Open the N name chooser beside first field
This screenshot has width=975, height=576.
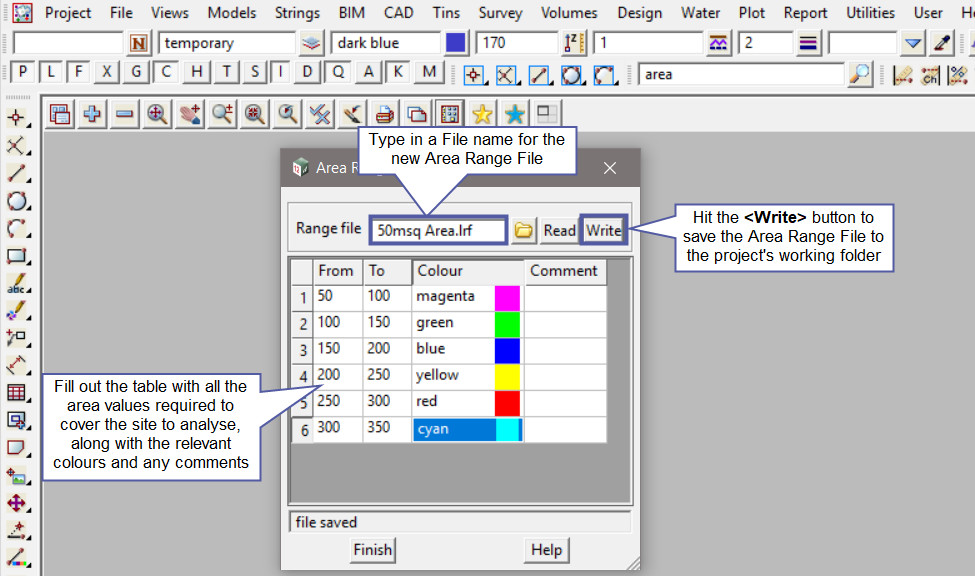139,43
